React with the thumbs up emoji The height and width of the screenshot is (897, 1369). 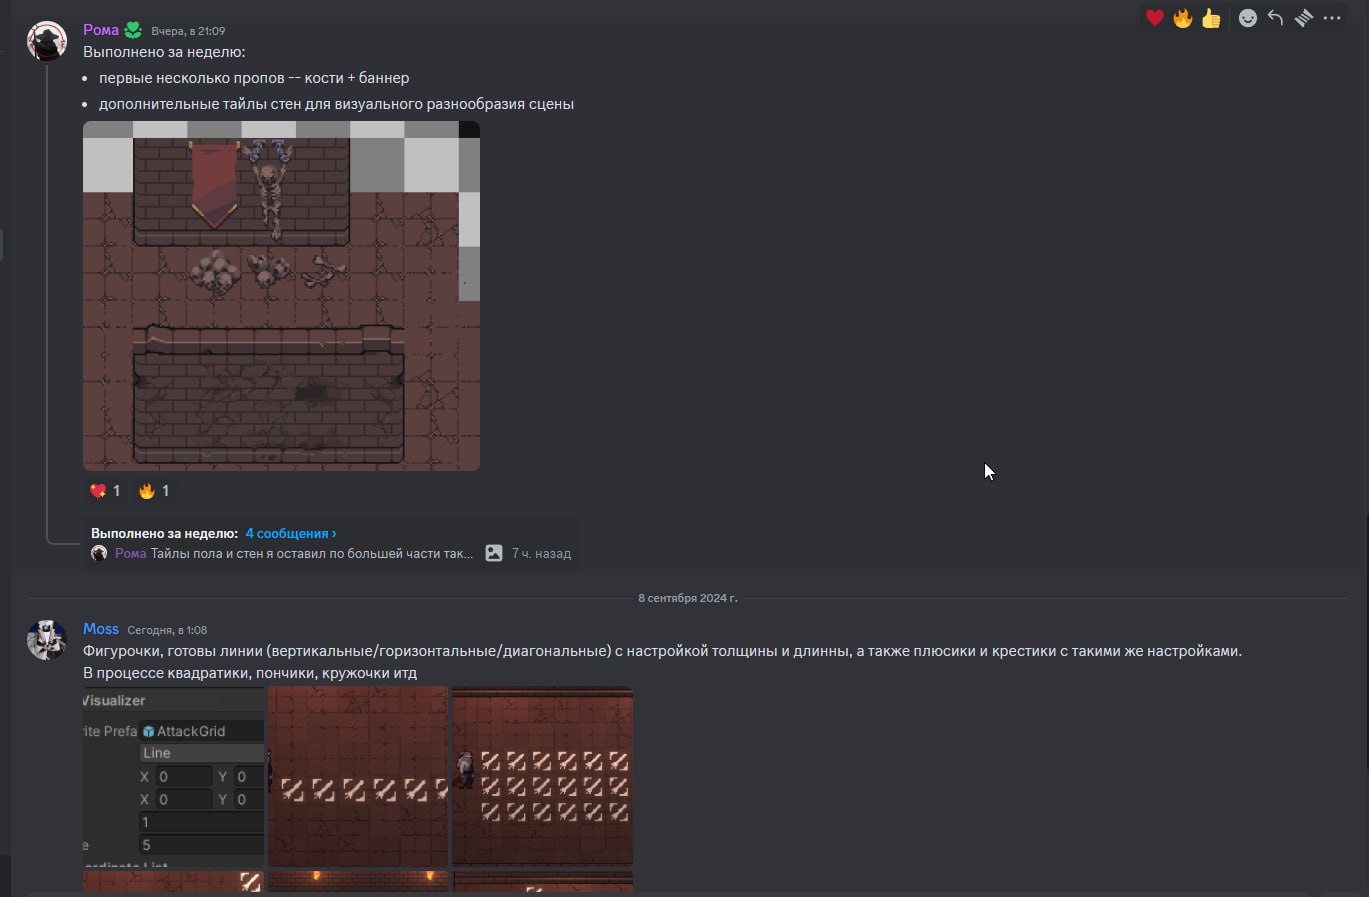point(1211,18)
